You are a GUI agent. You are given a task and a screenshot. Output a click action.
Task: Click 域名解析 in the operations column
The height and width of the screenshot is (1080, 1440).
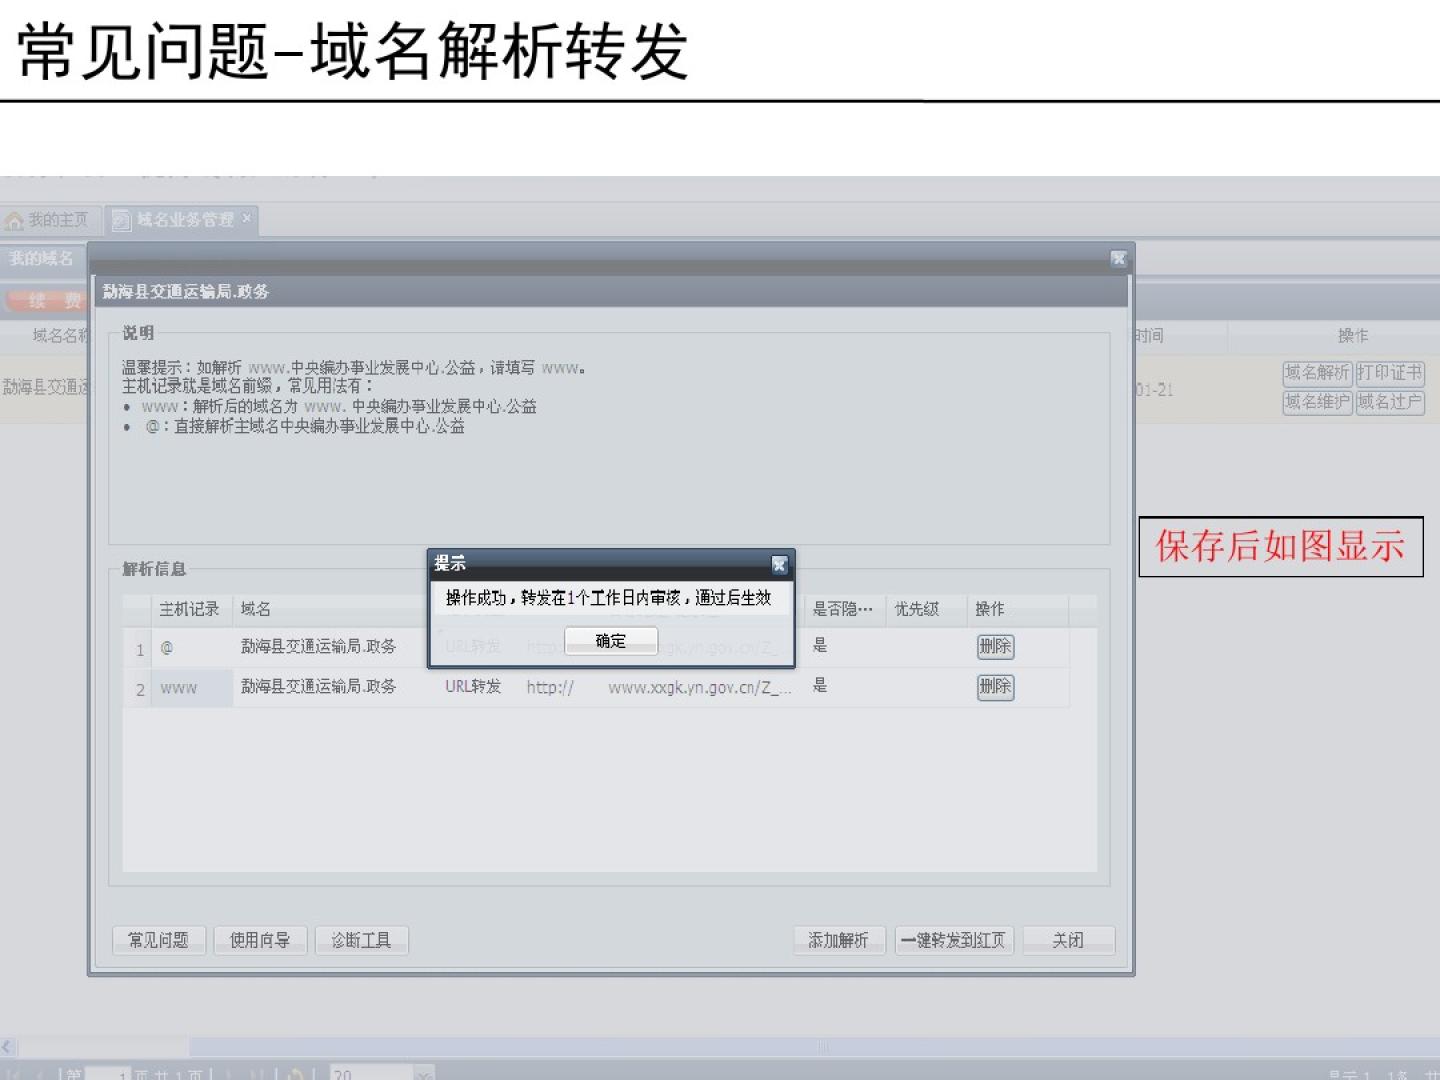(1317, 373)
